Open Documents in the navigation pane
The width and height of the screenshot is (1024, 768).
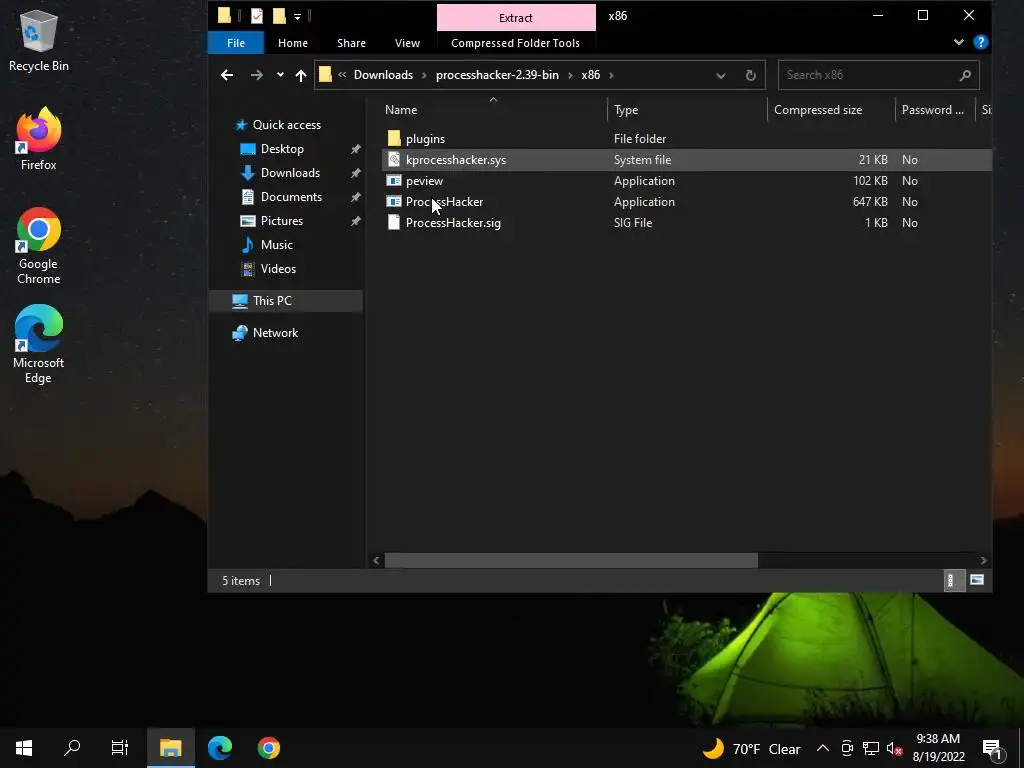point(291,197)
